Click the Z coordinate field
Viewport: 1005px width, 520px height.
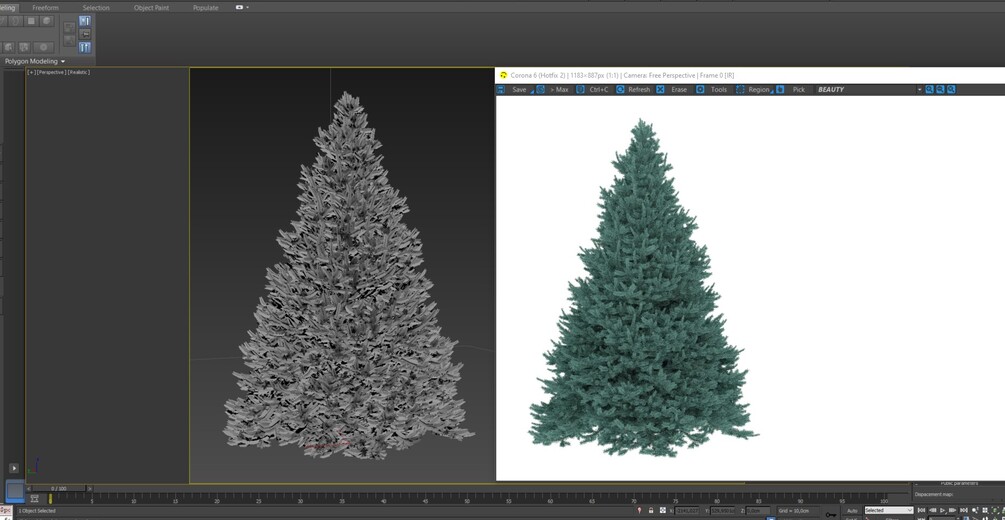(758, 510)
